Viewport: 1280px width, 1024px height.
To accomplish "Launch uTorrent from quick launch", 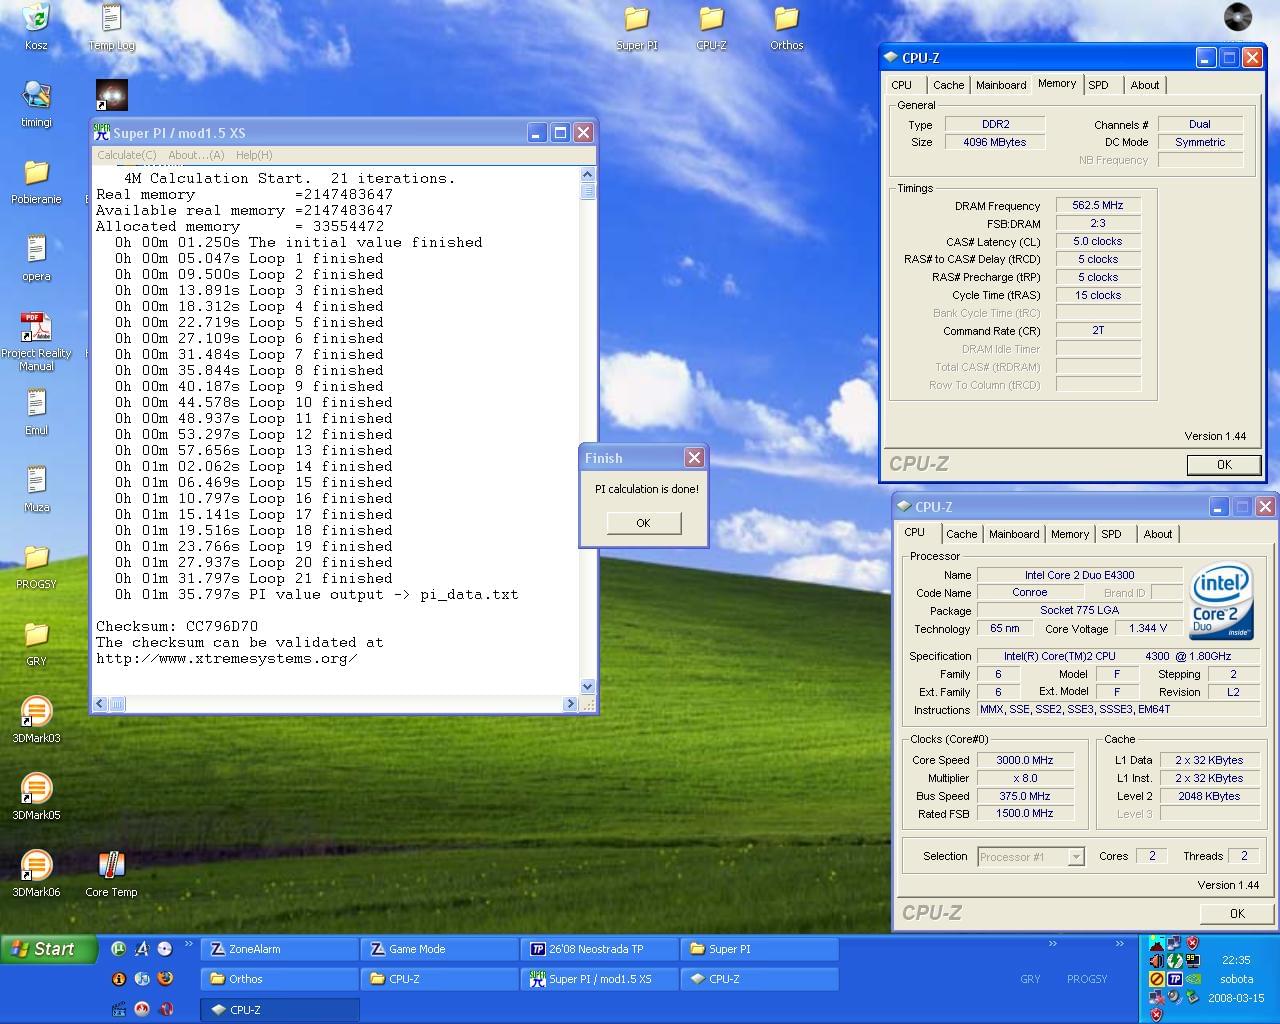I will pos(118,949).
